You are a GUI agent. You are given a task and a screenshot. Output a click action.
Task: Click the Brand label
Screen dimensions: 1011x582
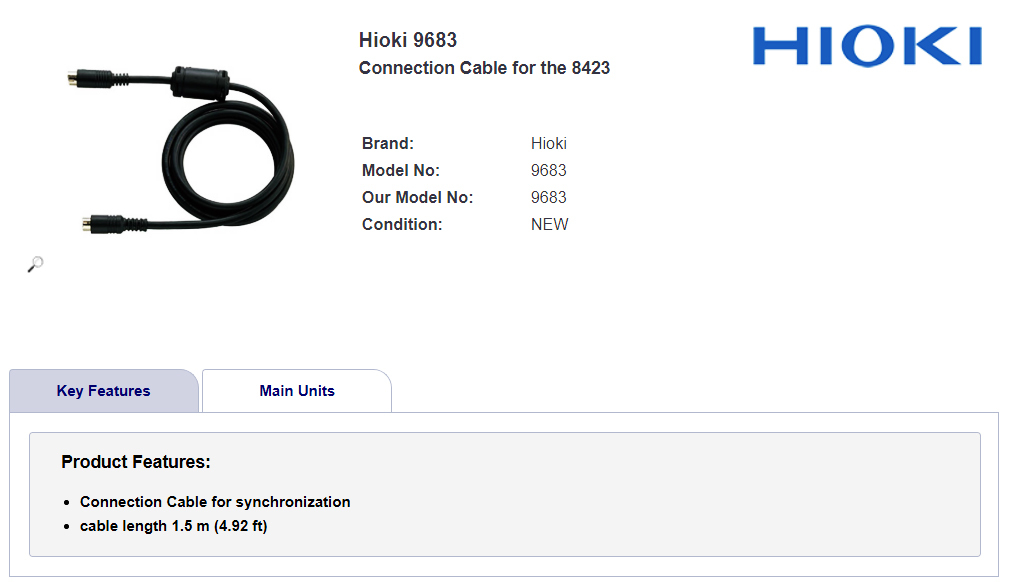click(388, 143)
